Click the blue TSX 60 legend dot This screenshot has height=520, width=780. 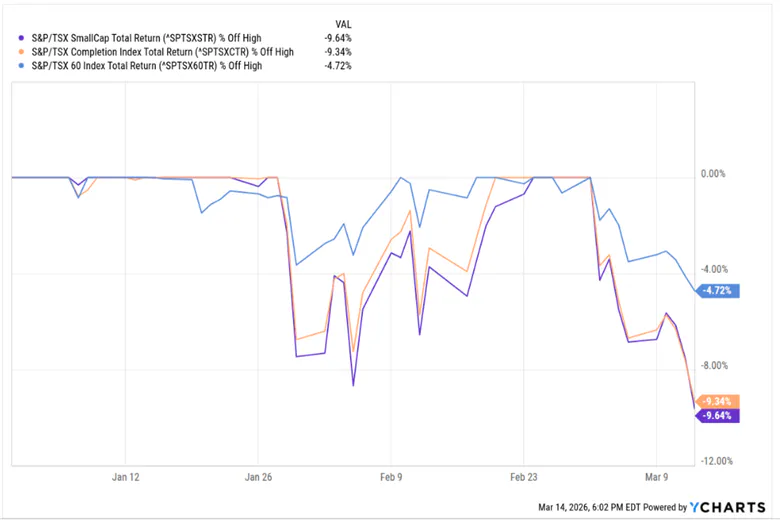pos(23,66)
